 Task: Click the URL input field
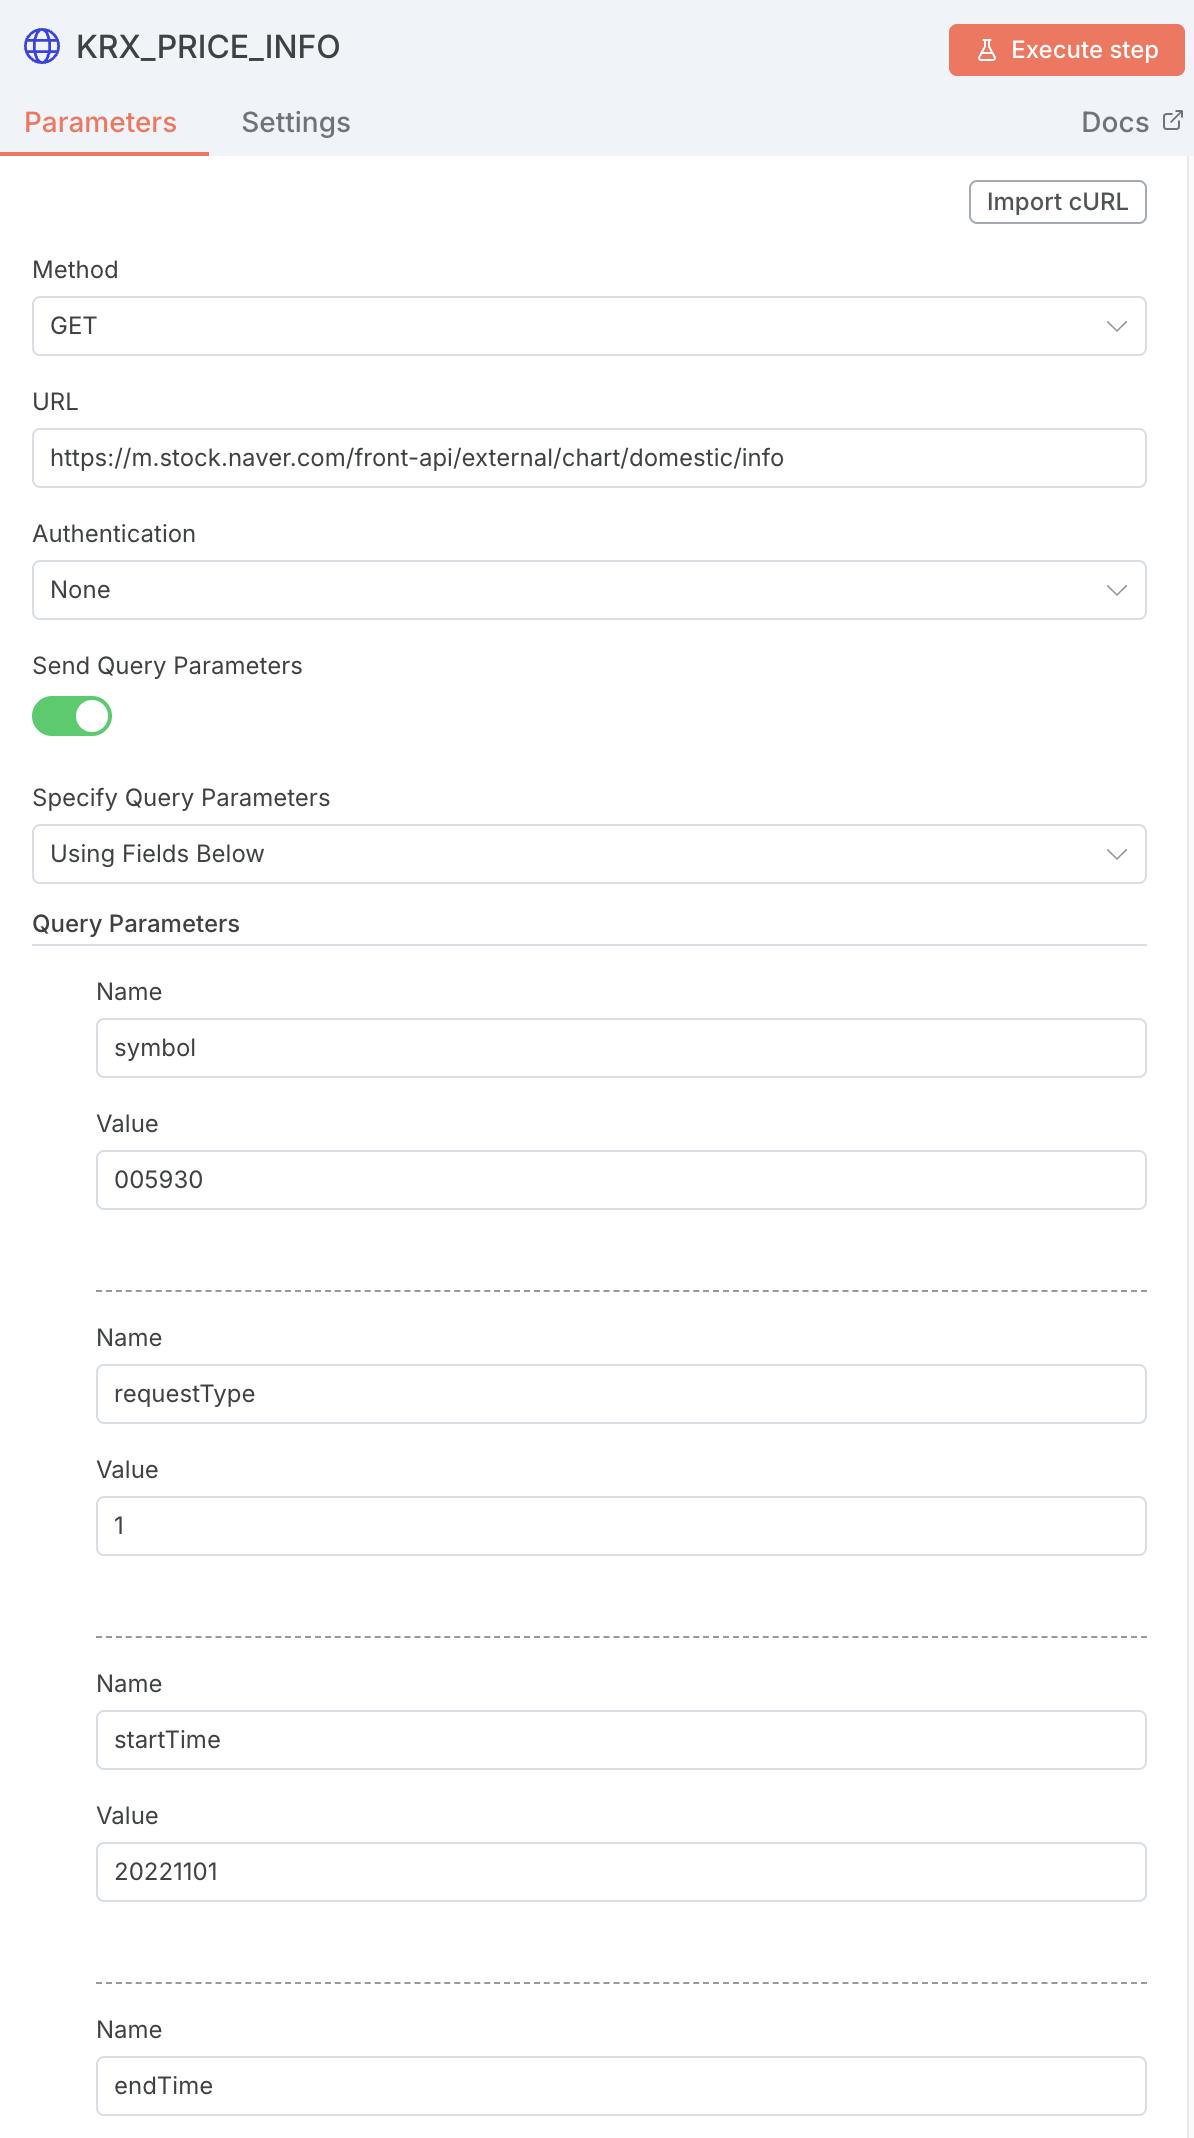pyautogui.click(x=589, y=458)
